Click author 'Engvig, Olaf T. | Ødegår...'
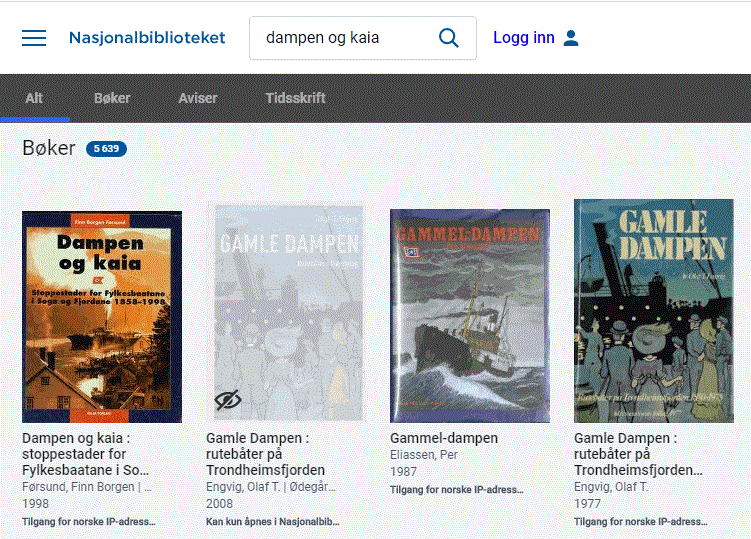 point(271,487)
